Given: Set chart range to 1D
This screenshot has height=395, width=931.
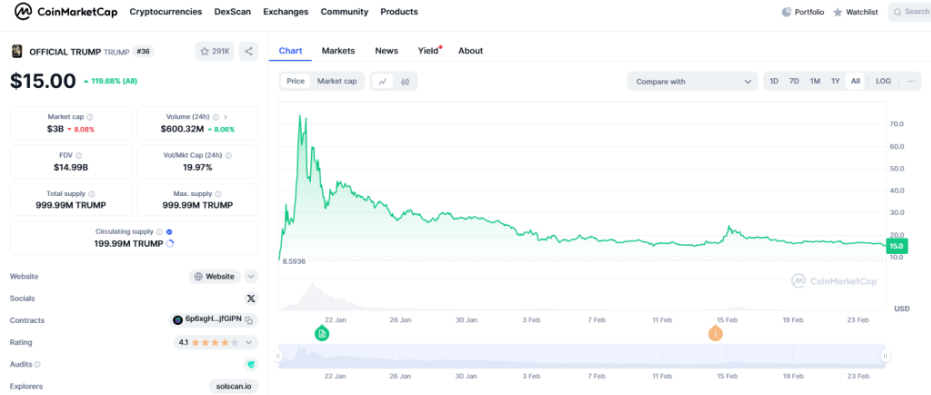Looking at the screenshot, I should [774, 81].
